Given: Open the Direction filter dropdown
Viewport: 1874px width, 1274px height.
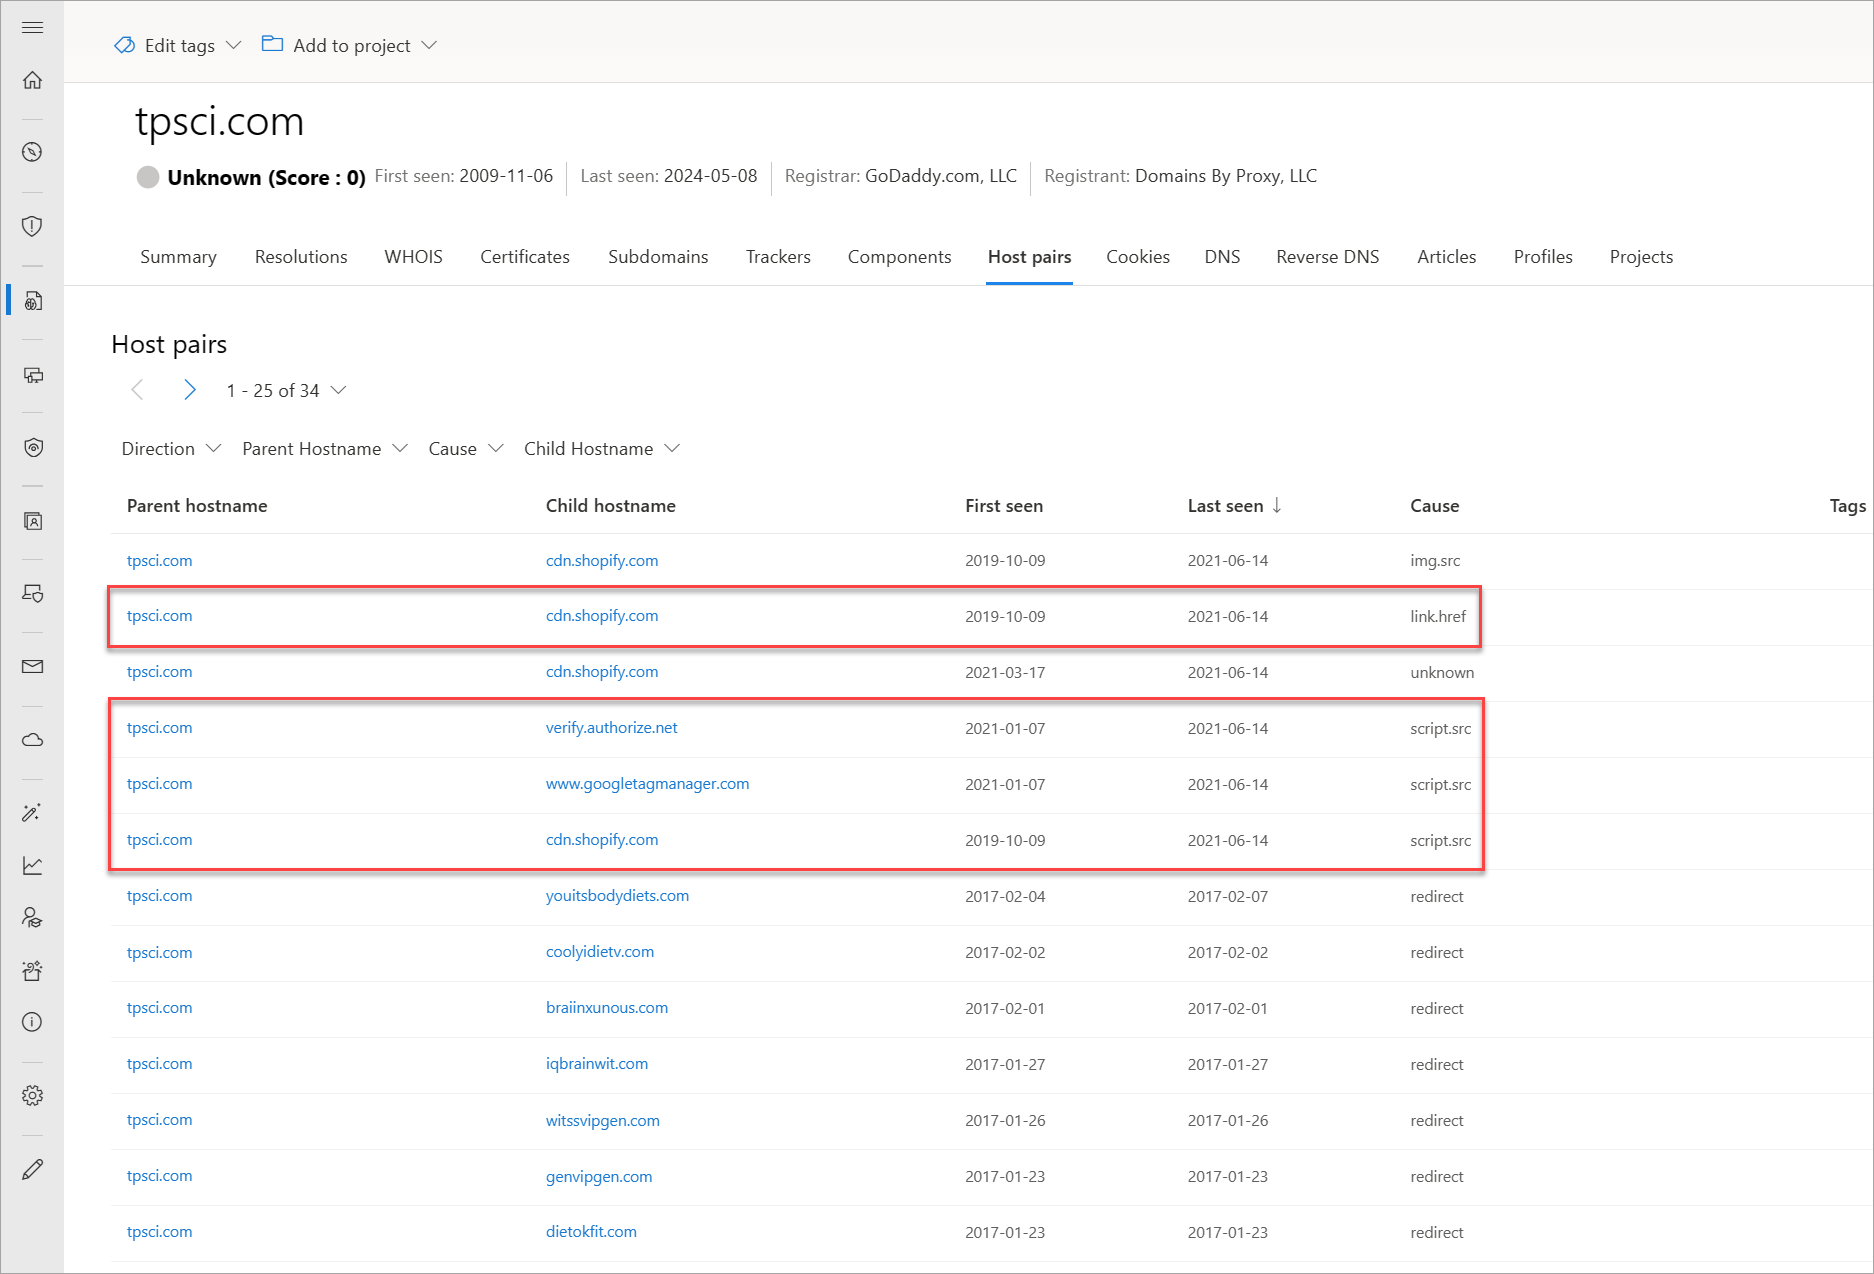Looking at the screenshot, I should pos(170,449).
